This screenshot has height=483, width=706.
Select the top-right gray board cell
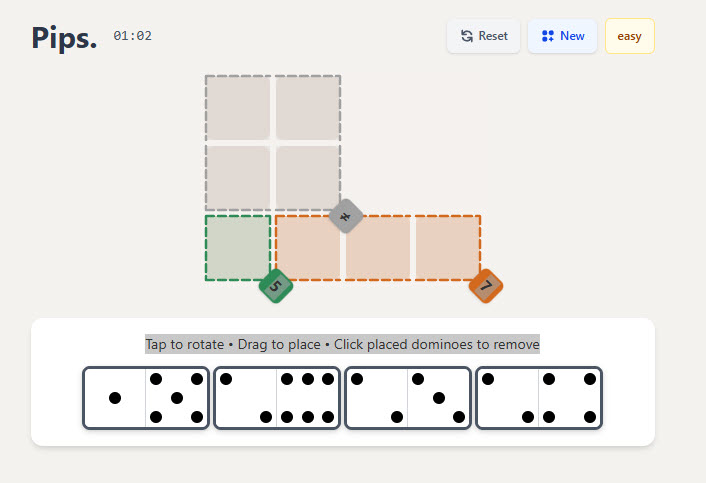click(x=308, y=108)
